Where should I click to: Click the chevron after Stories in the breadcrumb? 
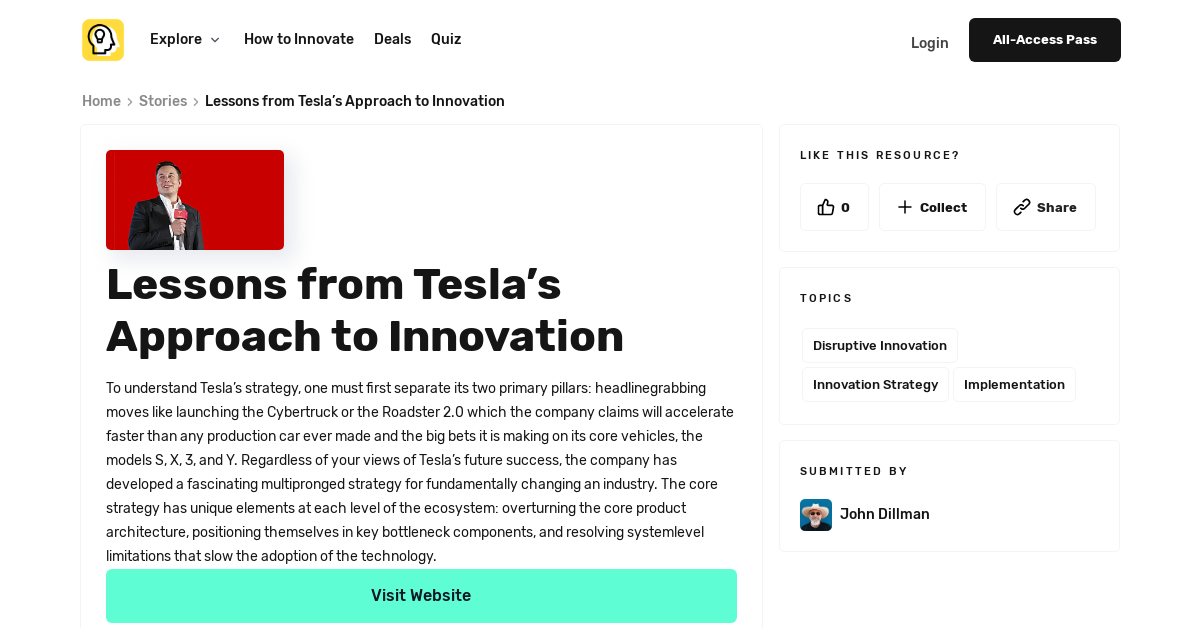pyautogui.click(x=195, y=101)
